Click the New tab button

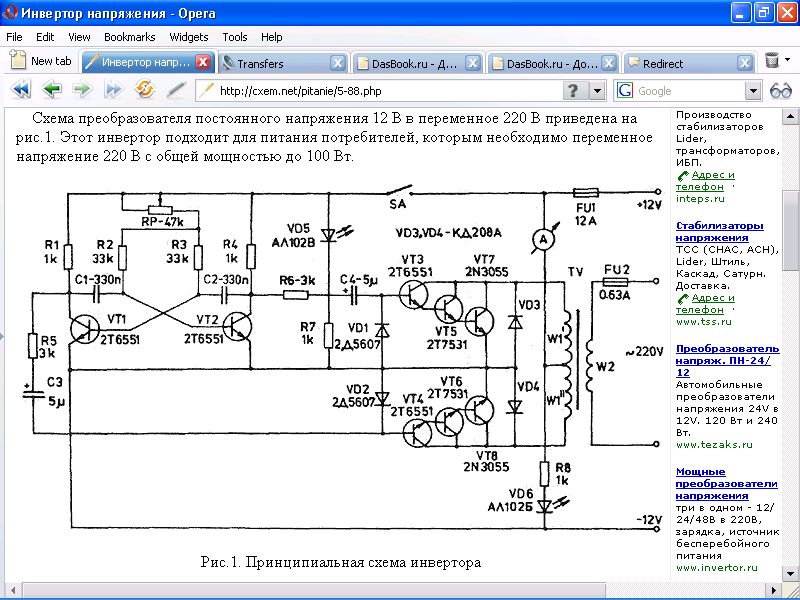tap(41, 62)
